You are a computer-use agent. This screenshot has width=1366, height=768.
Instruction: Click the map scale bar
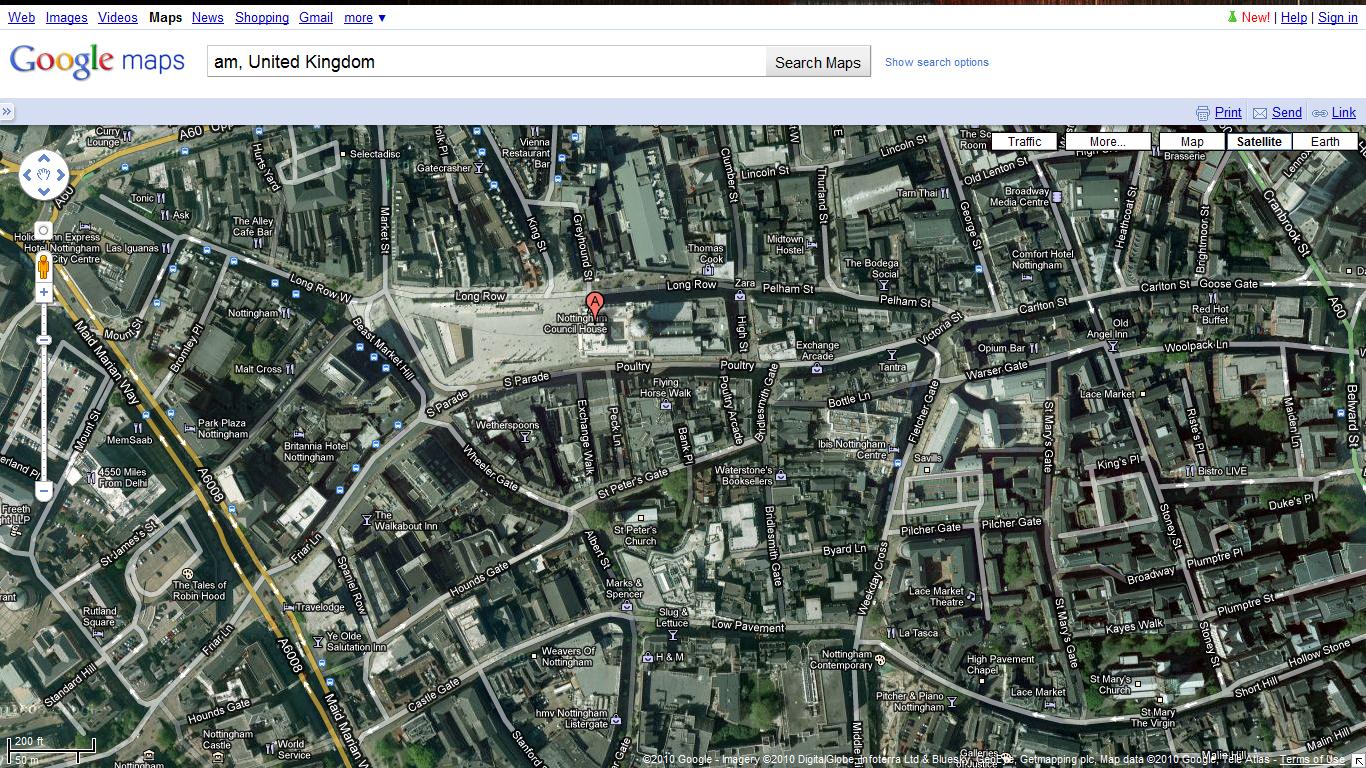(x=51, y=750)
